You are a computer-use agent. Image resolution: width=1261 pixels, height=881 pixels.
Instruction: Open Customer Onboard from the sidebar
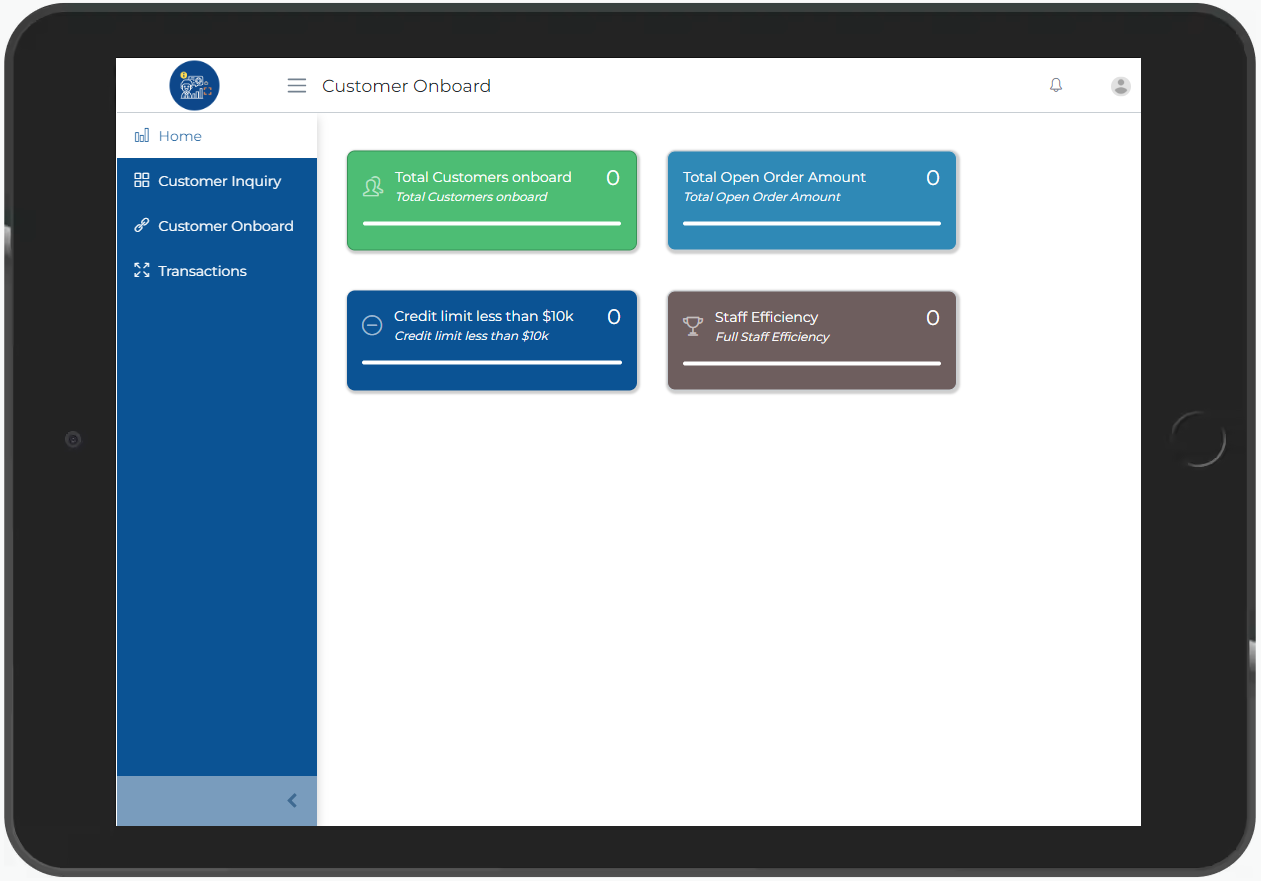click(217, 226)
